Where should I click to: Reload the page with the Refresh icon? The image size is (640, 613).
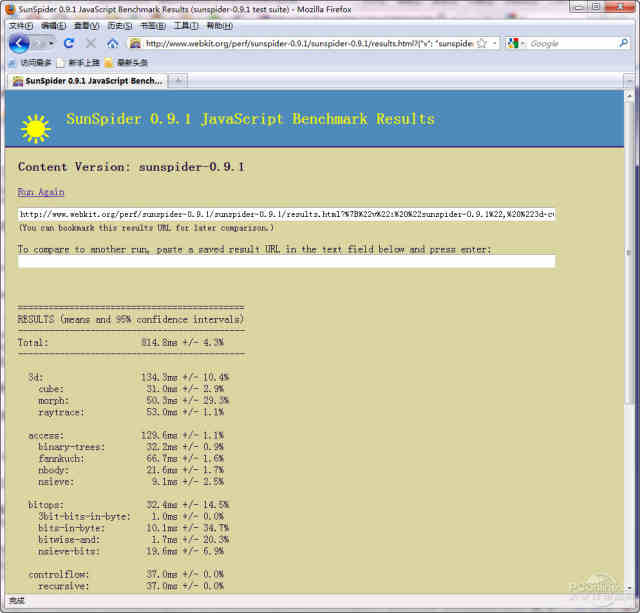(69, 43)
